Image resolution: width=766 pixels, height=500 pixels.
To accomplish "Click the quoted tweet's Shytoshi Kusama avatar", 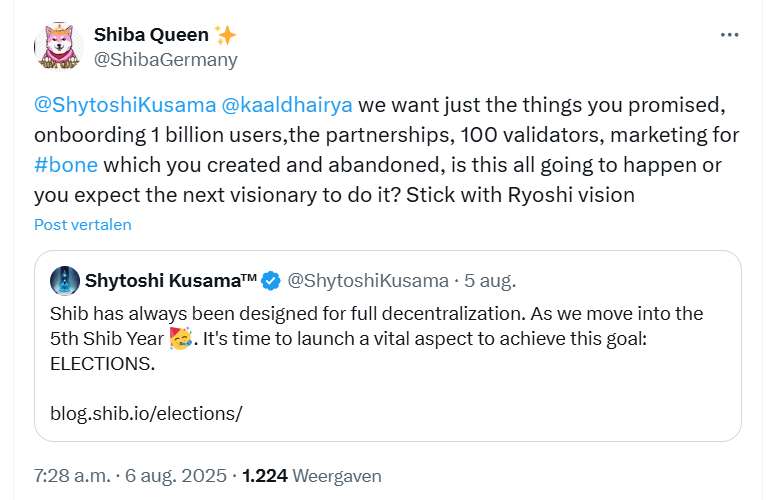I will 65,280.
